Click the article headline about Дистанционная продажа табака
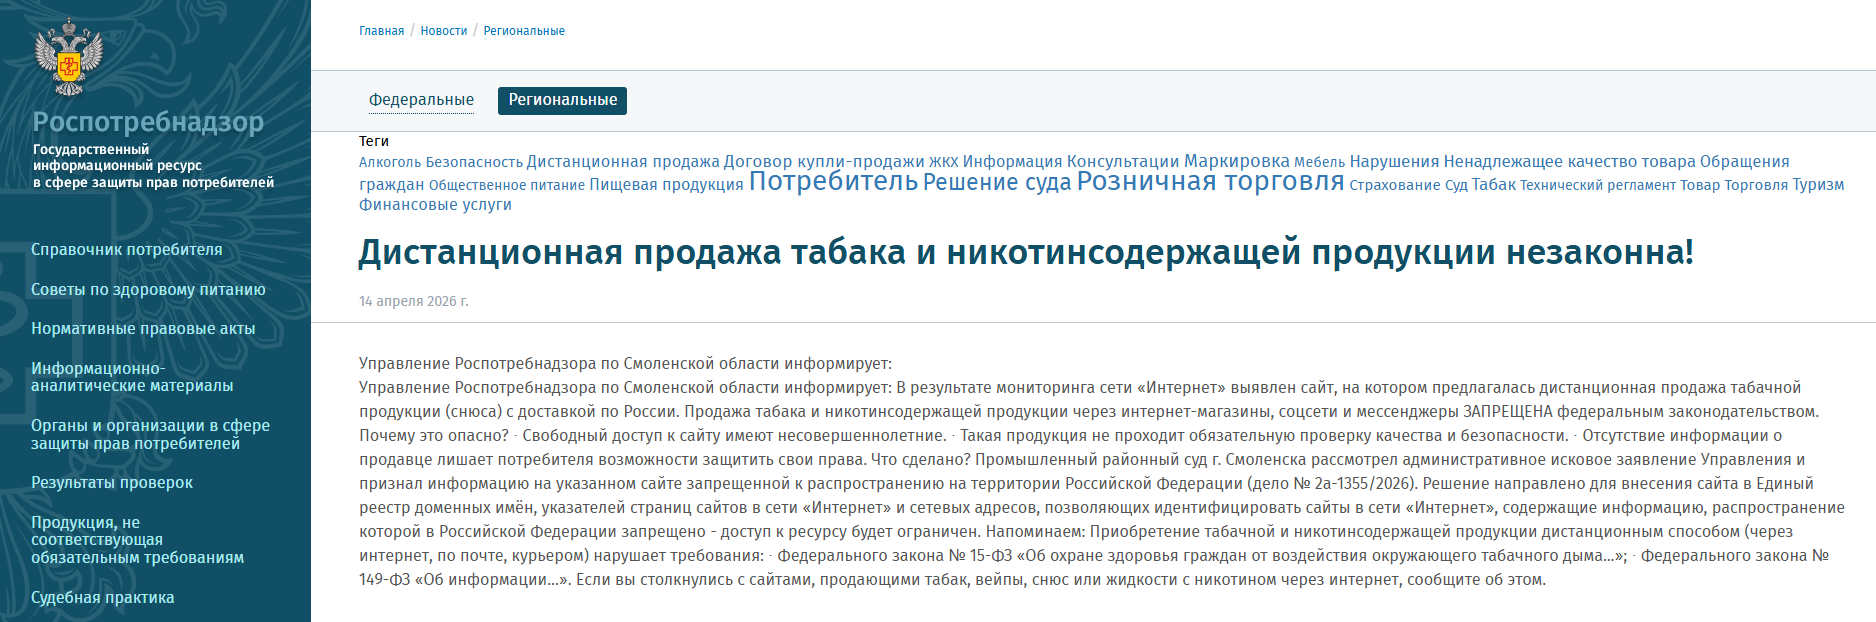This screenshot has width=1876, height=622. pos(1026,252)
